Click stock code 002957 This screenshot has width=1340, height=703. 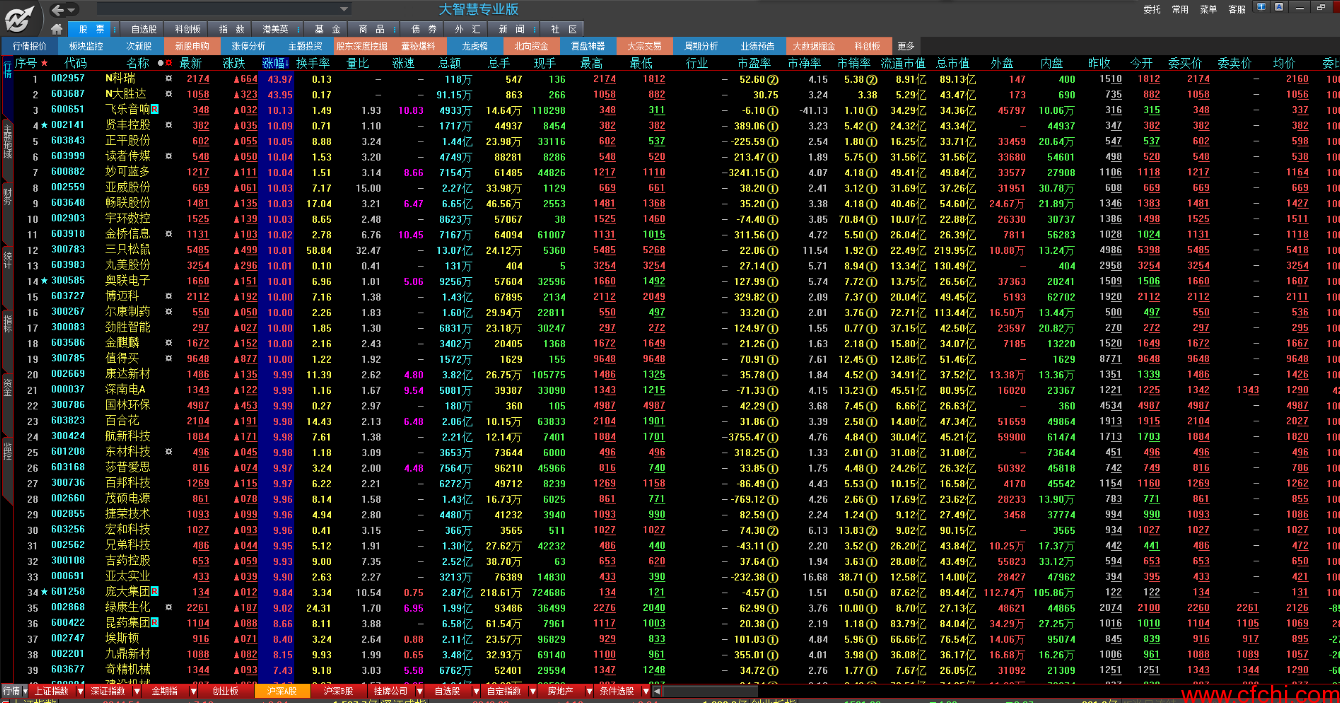tap(68, 78)
